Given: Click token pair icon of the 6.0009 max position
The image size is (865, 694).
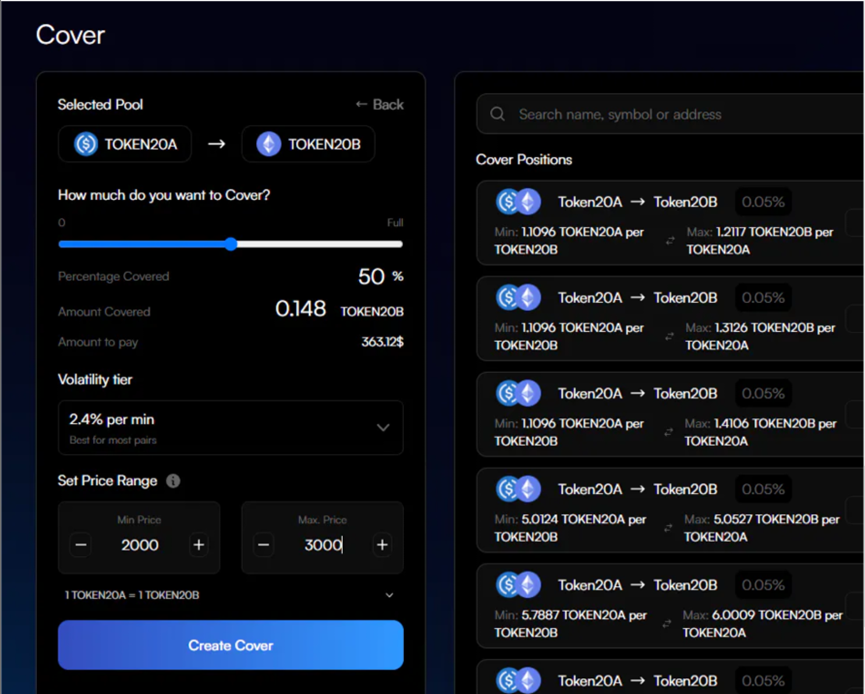Looking at the screenshot, I should tap(518, 585).
